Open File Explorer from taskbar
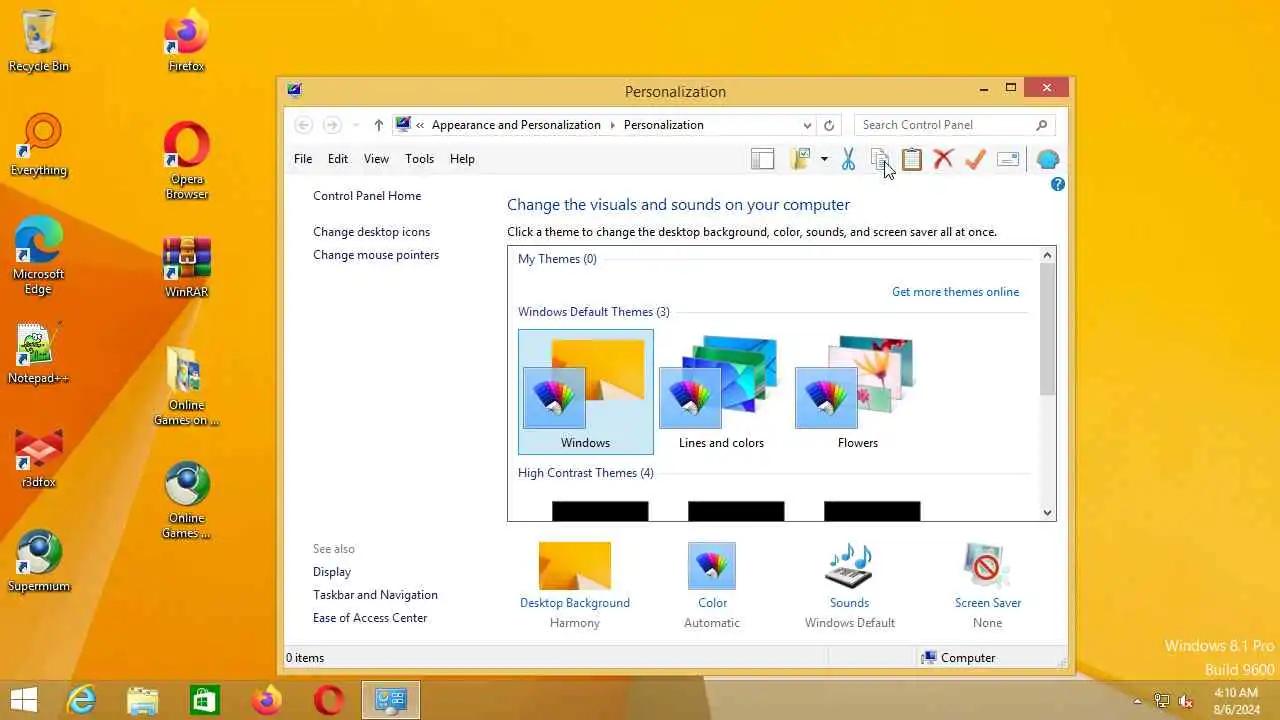This screenshot has height=720, width=1280. (142, 701)
